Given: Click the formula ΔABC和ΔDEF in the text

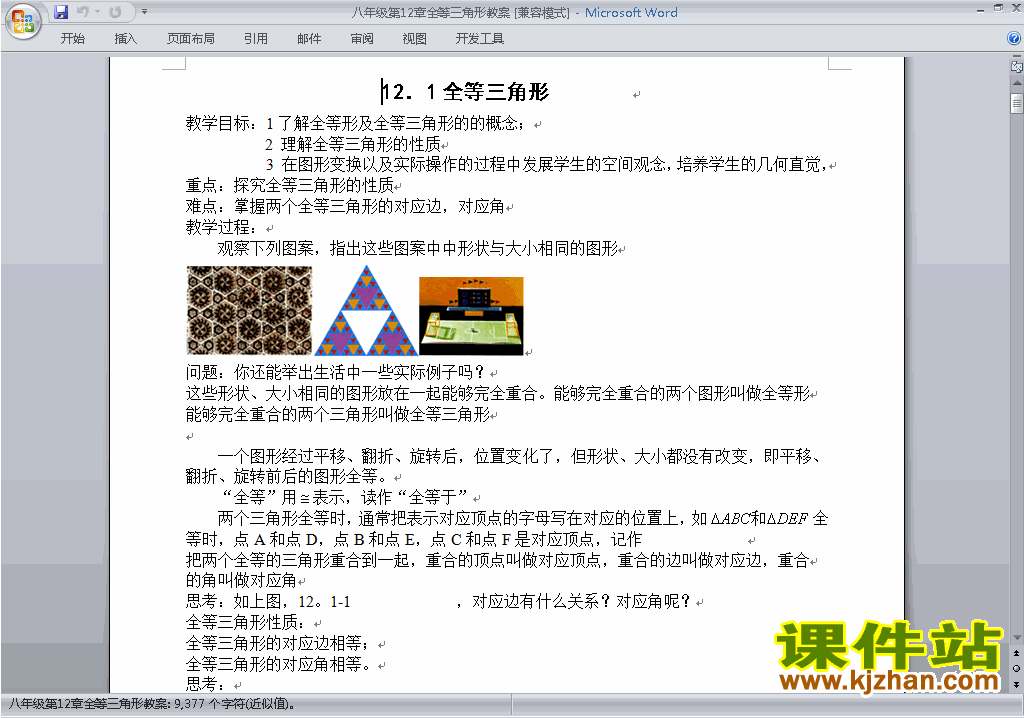Looking at the screenshot, I should coord(760,519).
